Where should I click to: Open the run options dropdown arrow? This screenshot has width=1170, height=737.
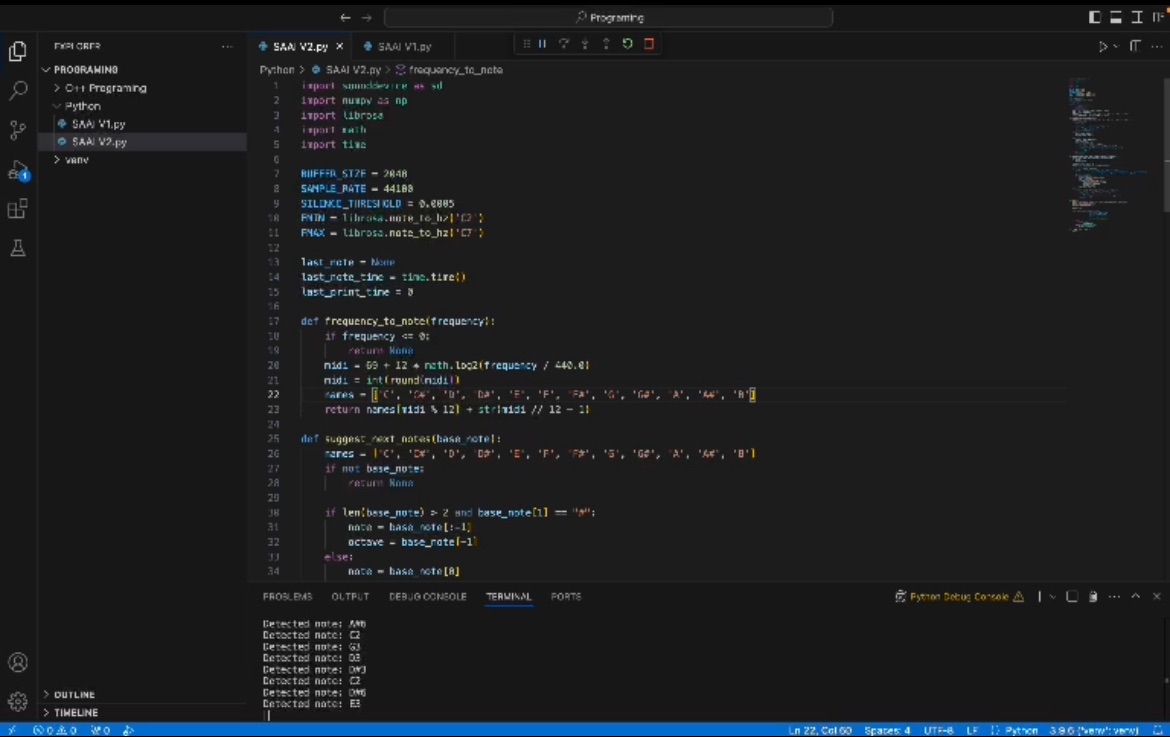1116,46
